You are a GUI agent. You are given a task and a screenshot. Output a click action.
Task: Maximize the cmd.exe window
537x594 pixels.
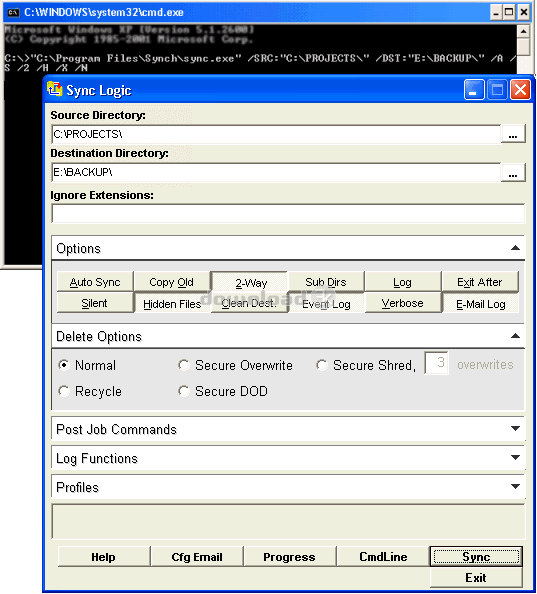coord(509,12)
